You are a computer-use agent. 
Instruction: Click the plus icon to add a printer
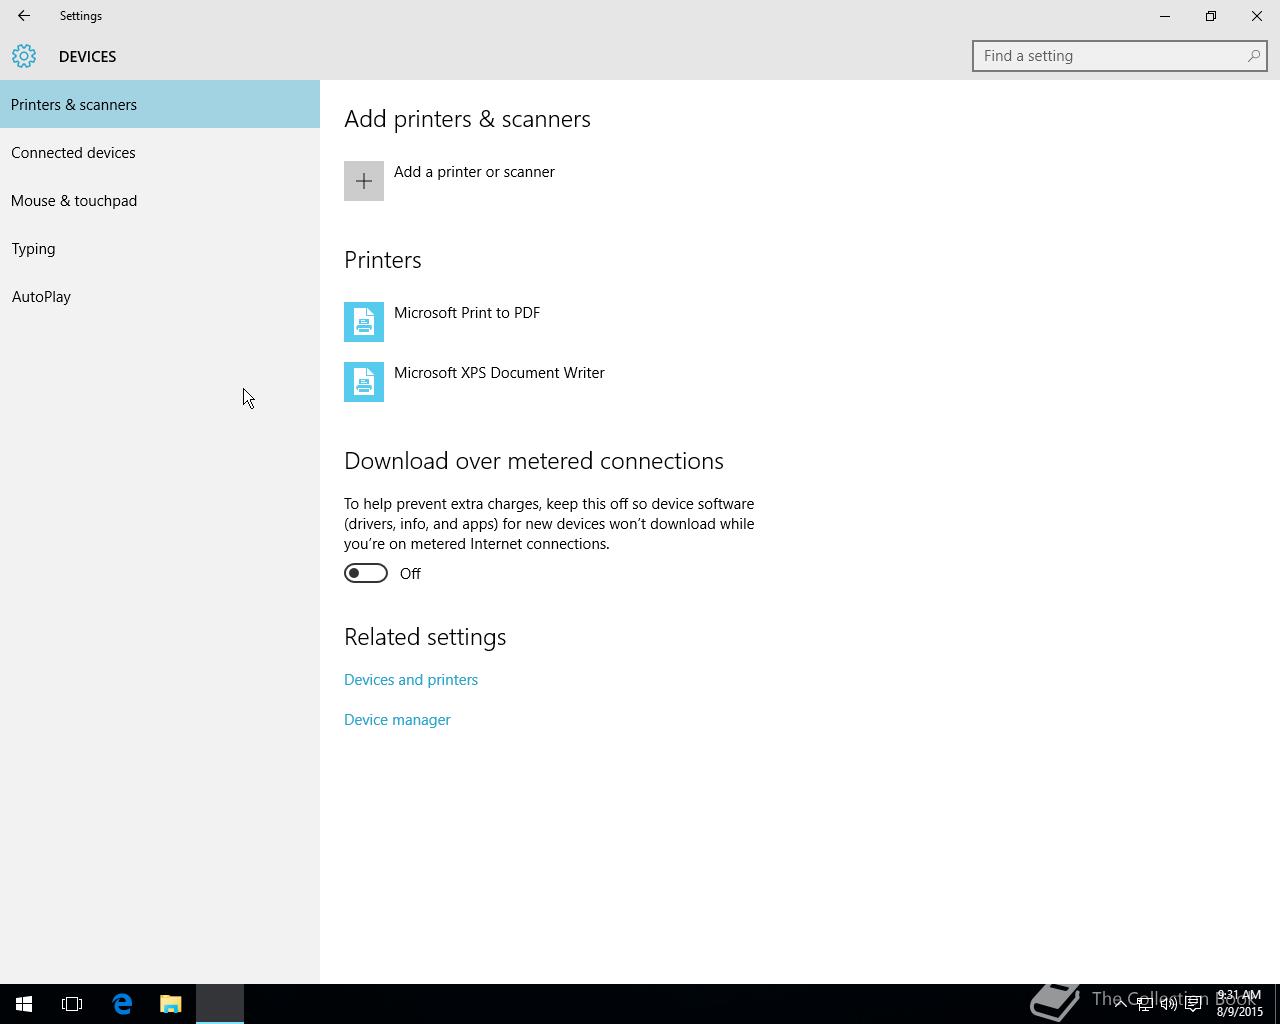click(364, 181)
